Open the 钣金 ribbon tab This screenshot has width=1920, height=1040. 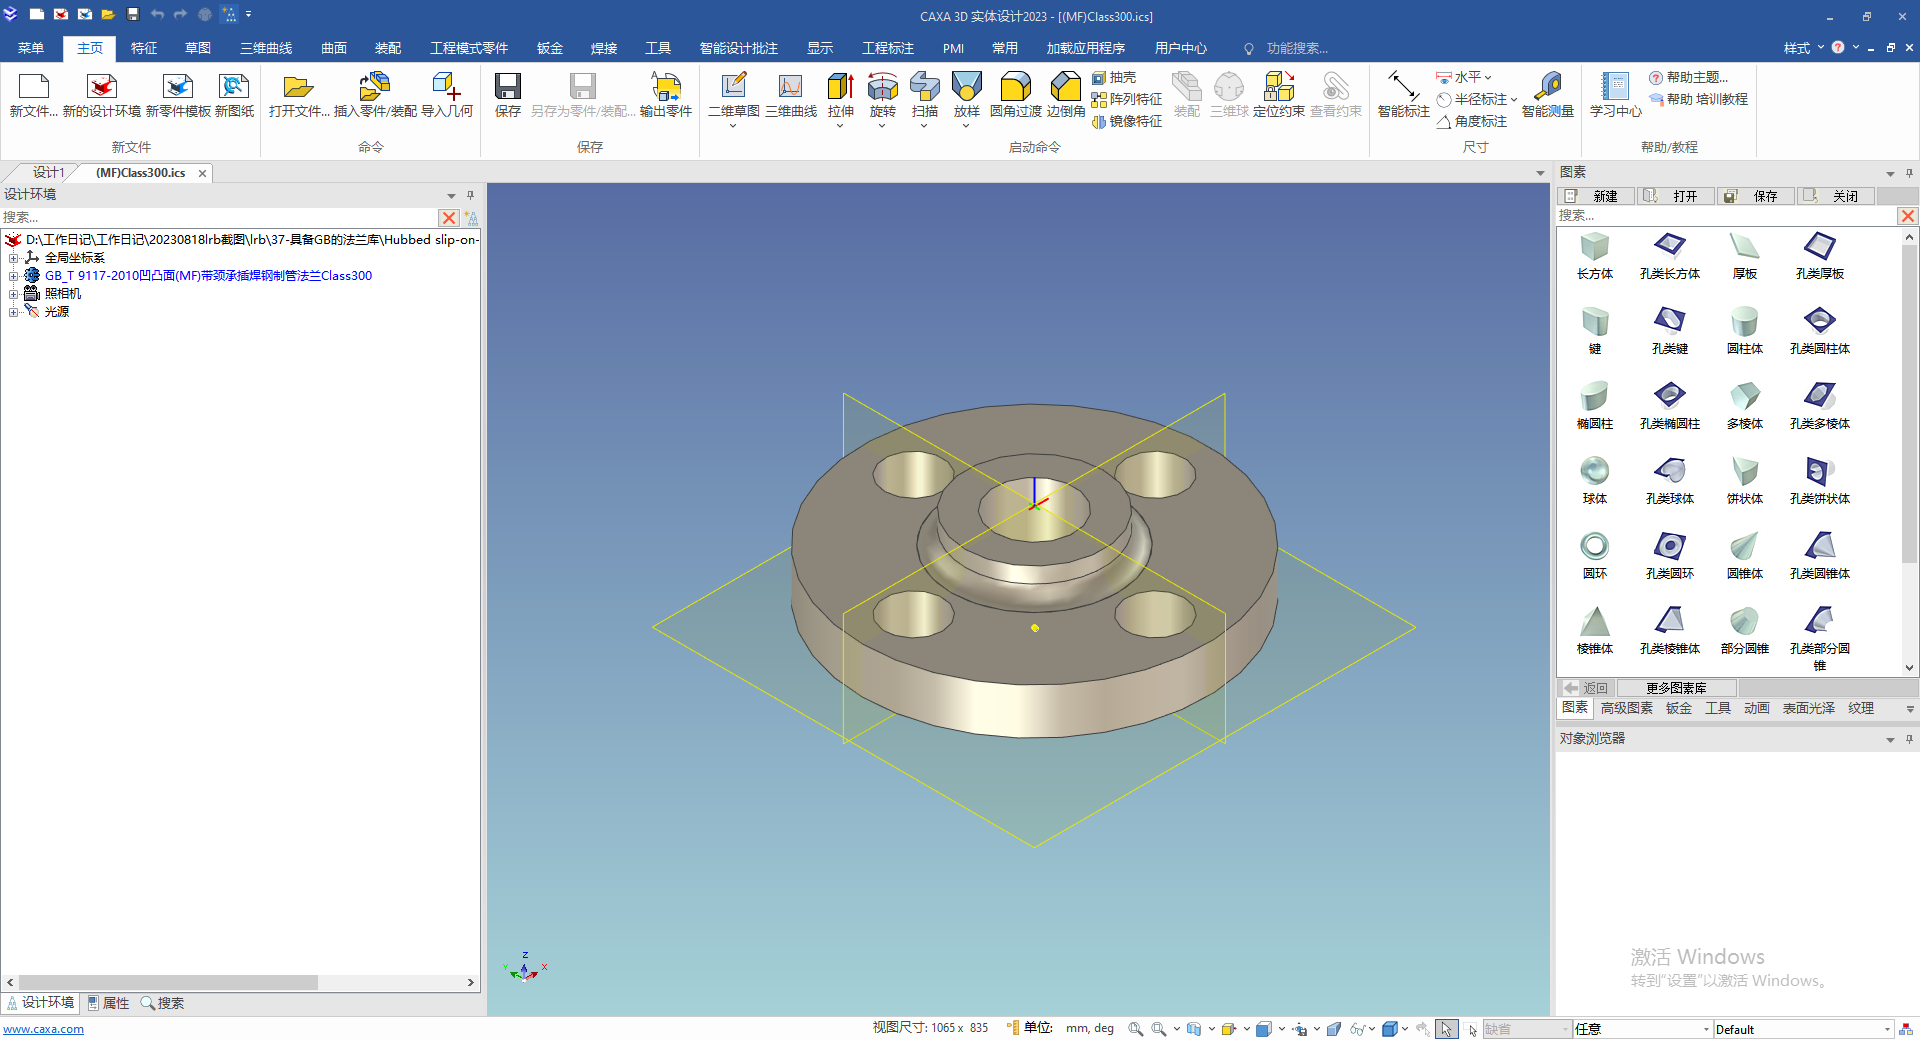click(550, 48)
